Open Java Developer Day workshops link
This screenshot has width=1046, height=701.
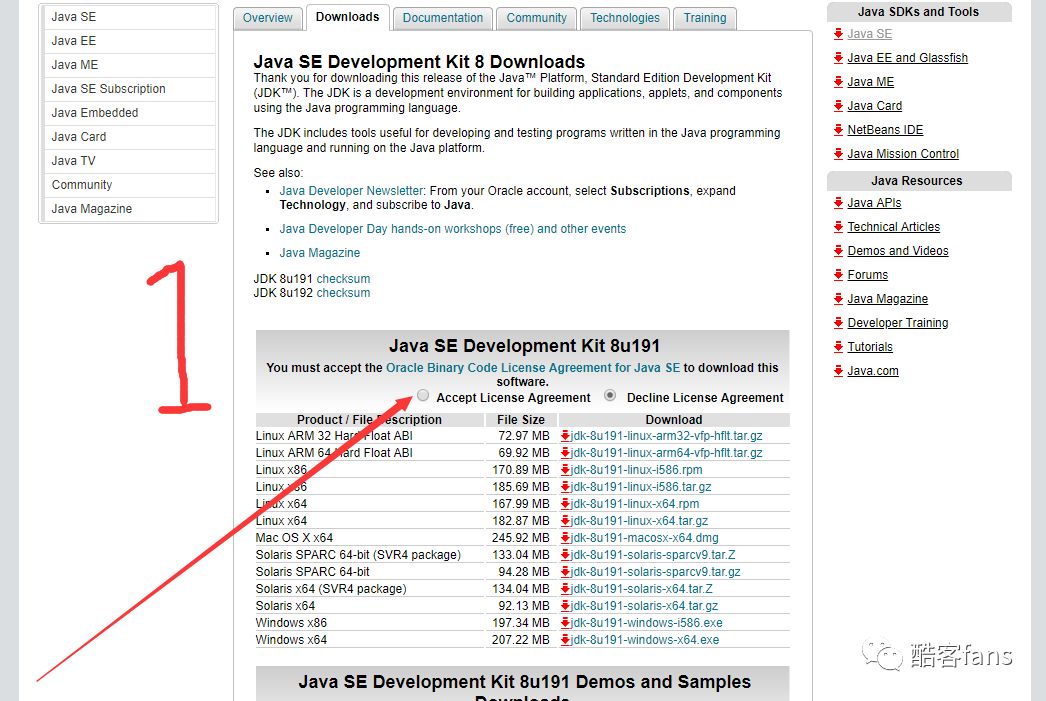tap(452, 229)
